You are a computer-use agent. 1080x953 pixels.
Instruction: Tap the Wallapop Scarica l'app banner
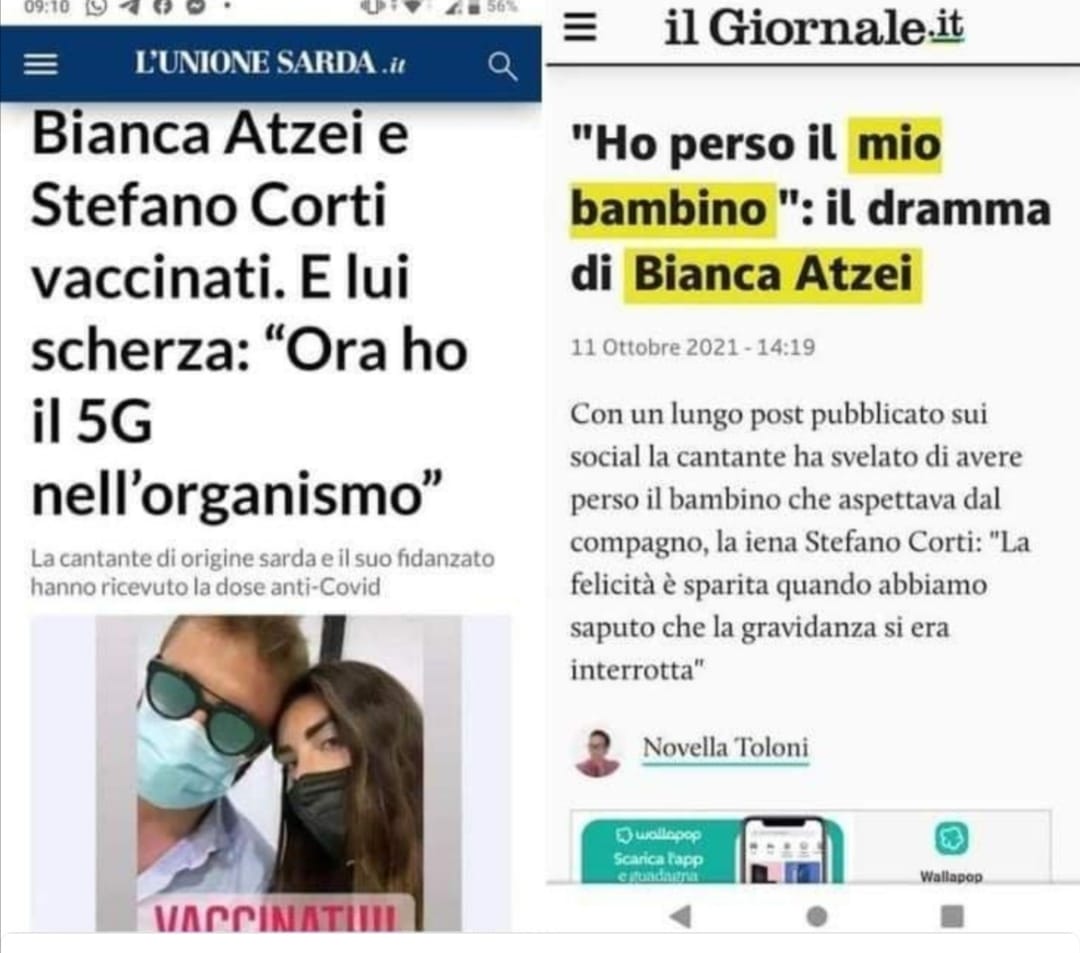713,850
